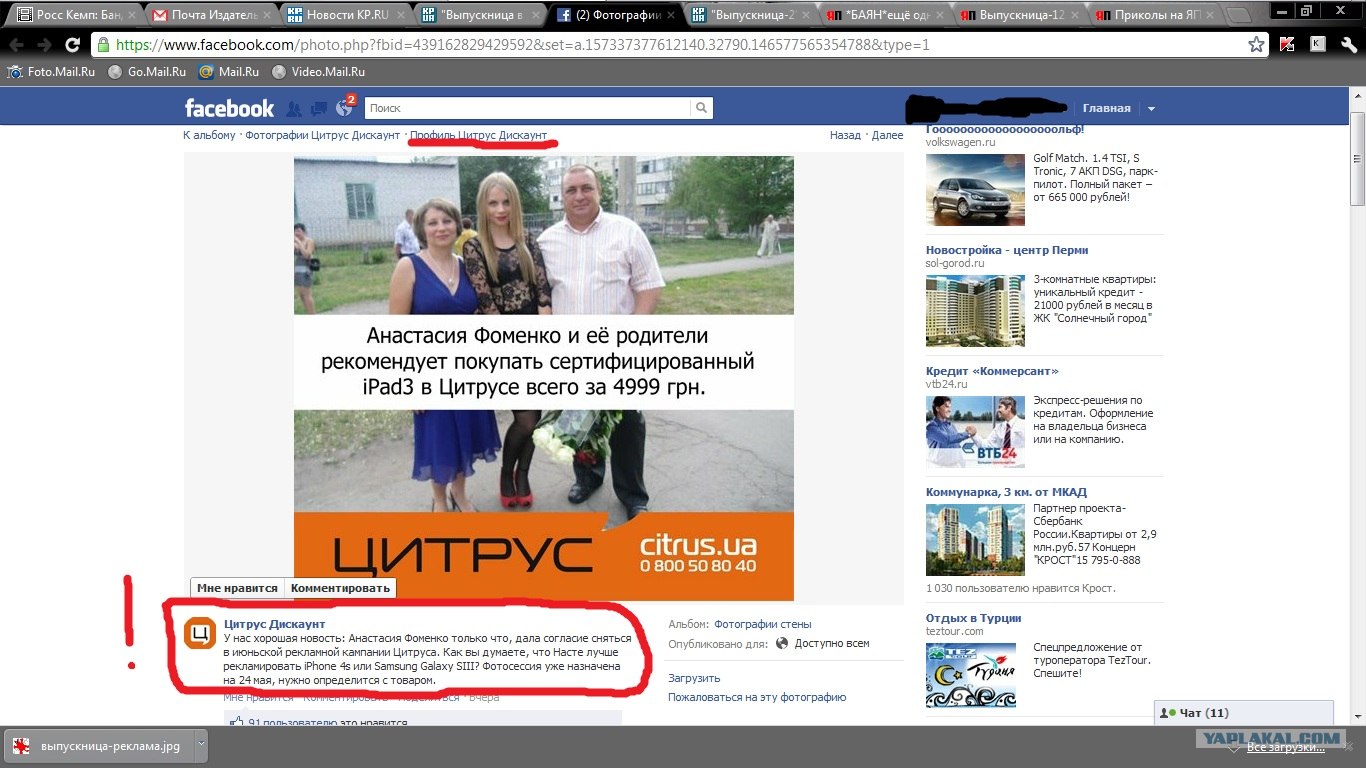This screenshot has width=1366, height=768.
Task: Switch to the Выпускница-12 tab
Action: click(x=1020, y=15)
